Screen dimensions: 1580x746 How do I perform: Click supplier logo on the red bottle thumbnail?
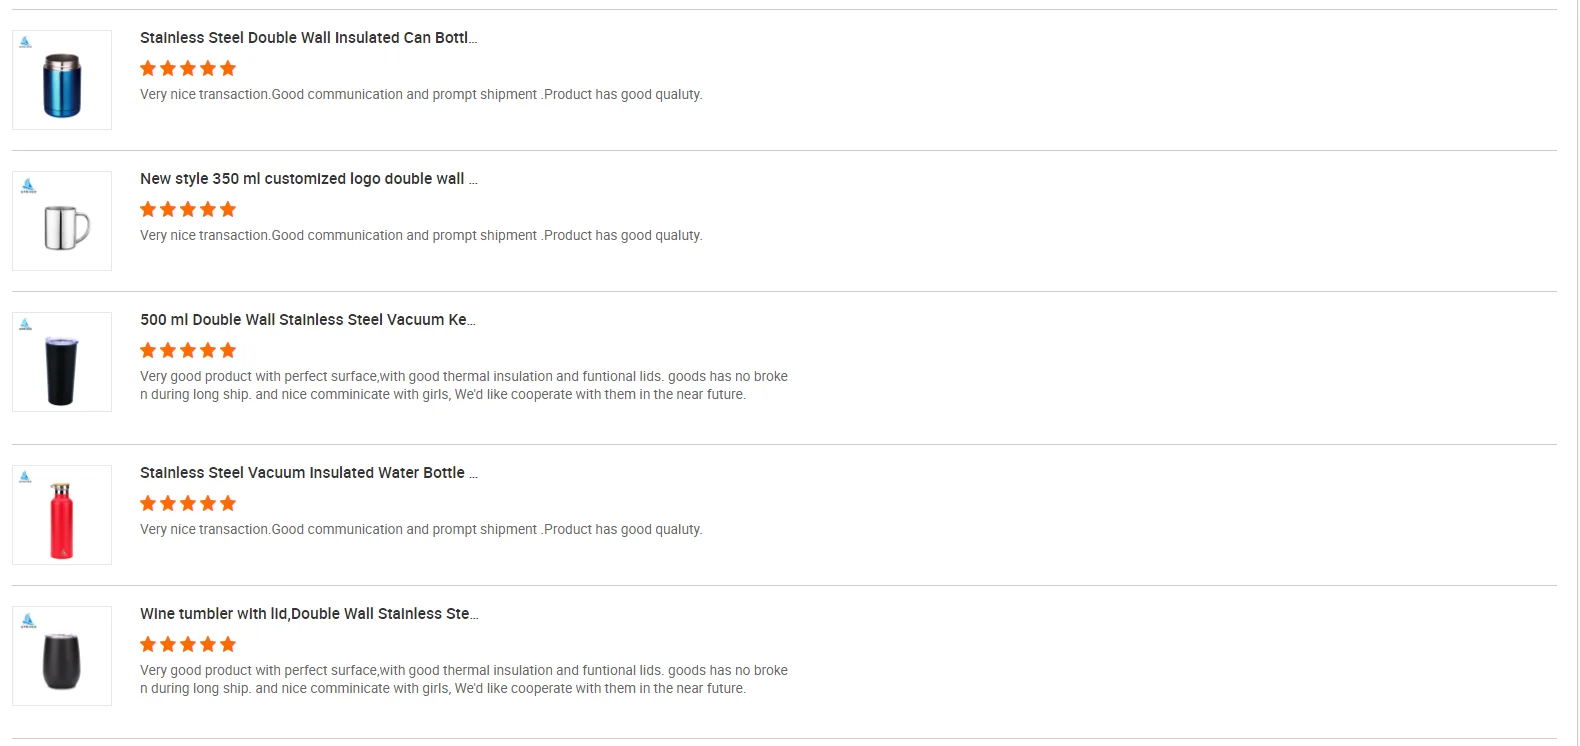click(26, 477)
